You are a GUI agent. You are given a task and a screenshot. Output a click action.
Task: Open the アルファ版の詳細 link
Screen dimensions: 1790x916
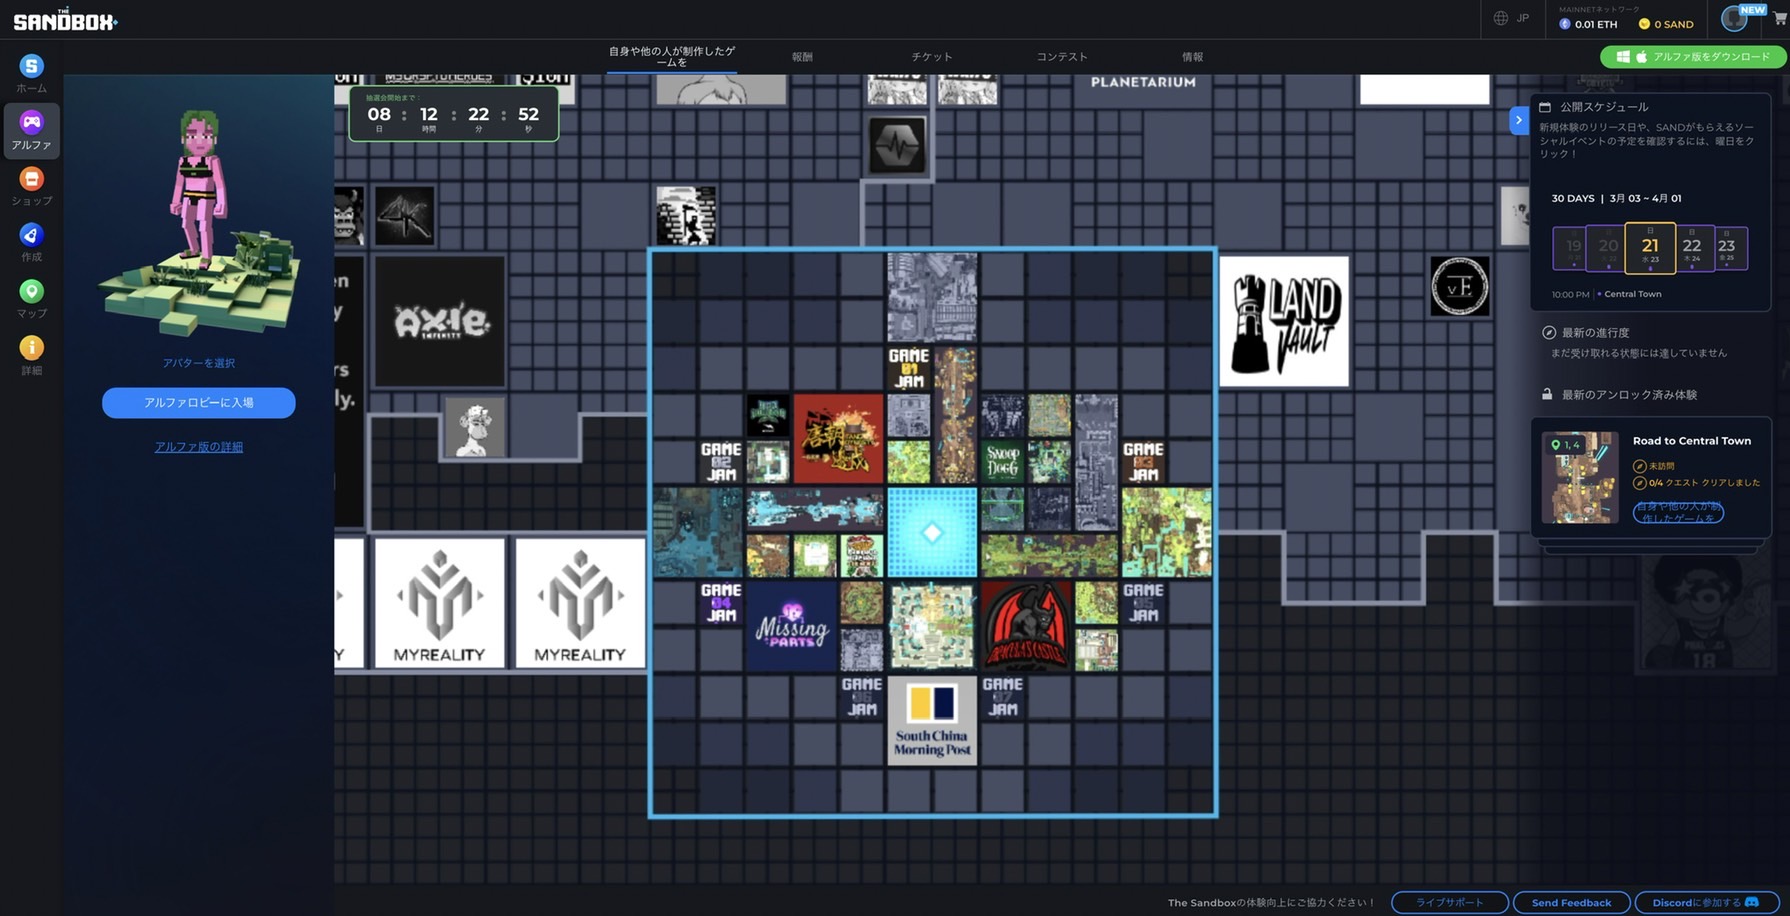click(x=199, y=447)
